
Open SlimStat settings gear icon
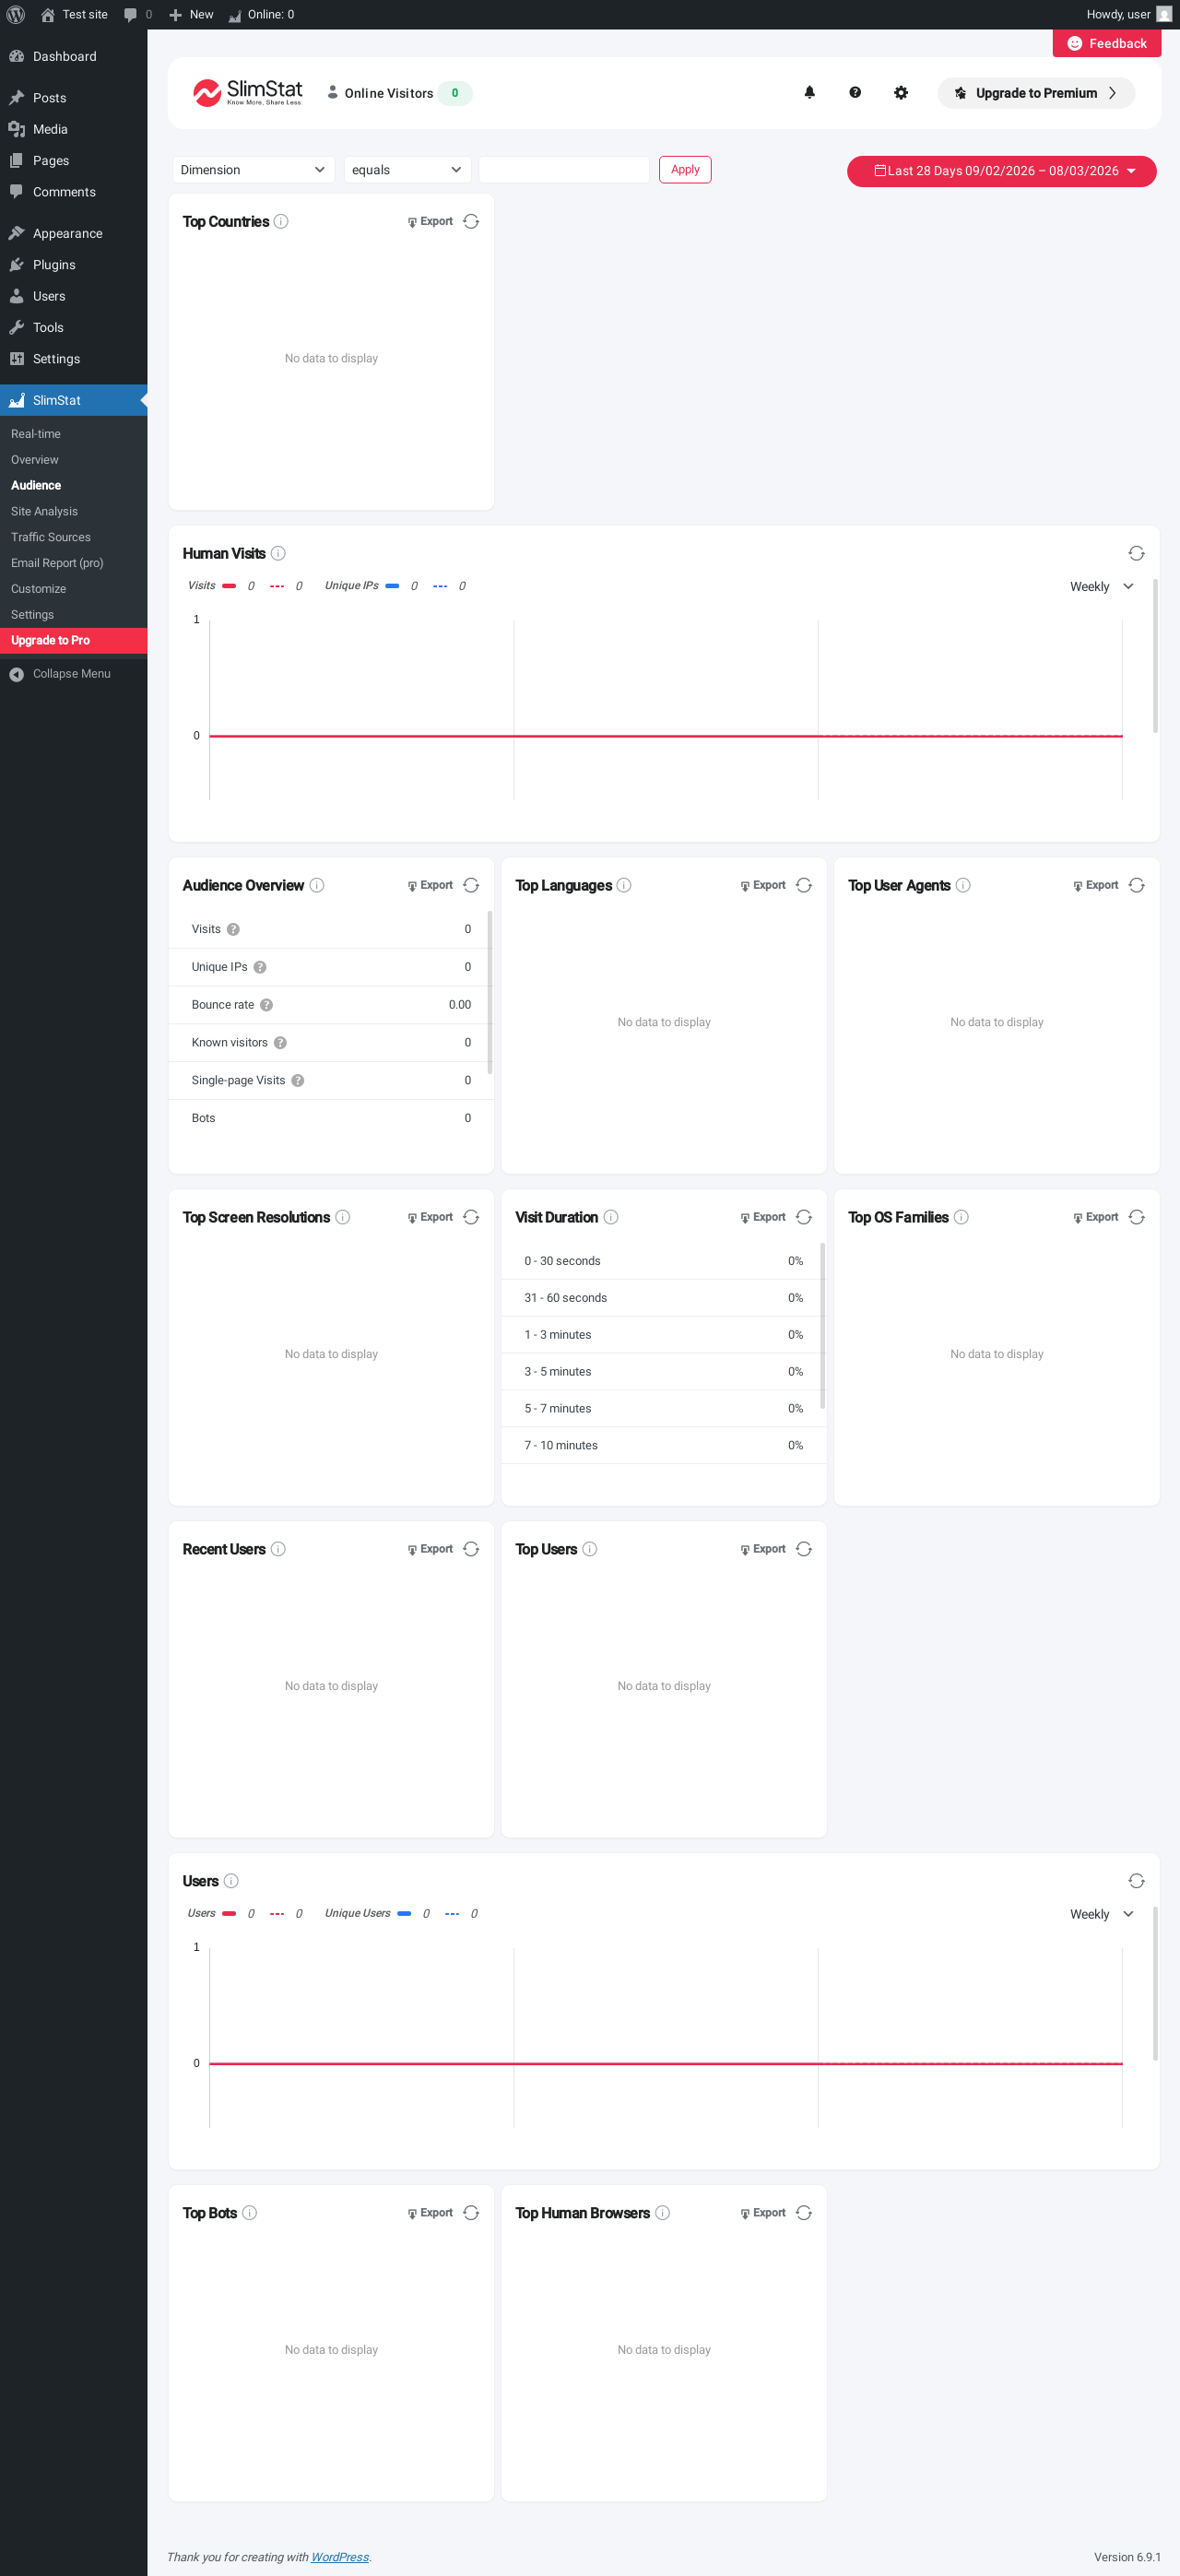click(x=901, y=93)
